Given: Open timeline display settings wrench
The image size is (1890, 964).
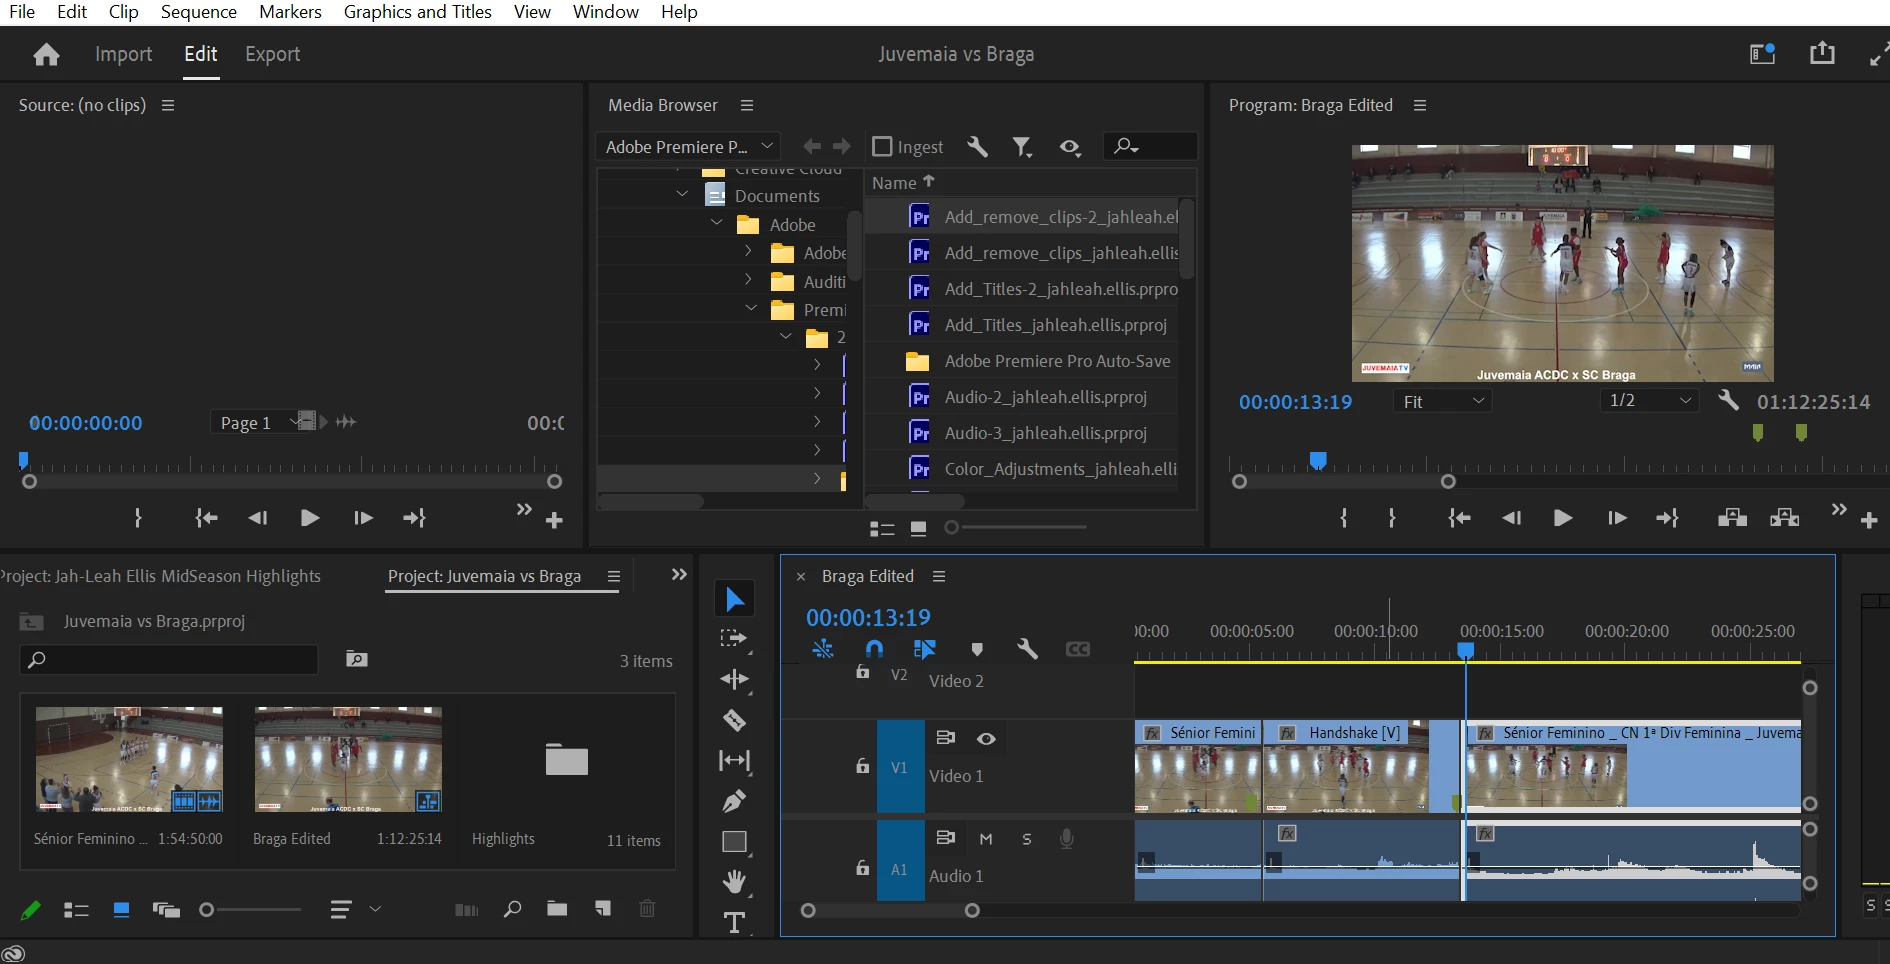Looking at the screenshot, I should point(1027,649).
